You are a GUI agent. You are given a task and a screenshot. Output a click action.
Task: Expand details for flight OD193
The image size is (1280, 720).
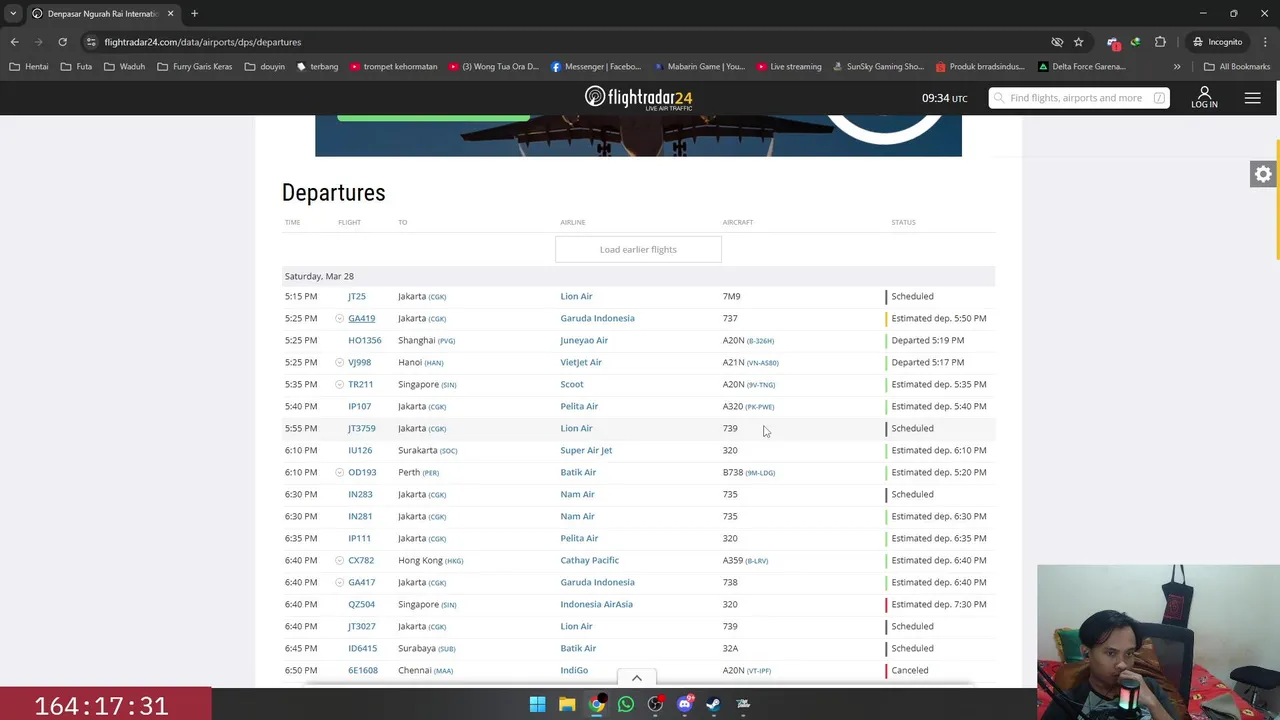coord(340,472)
